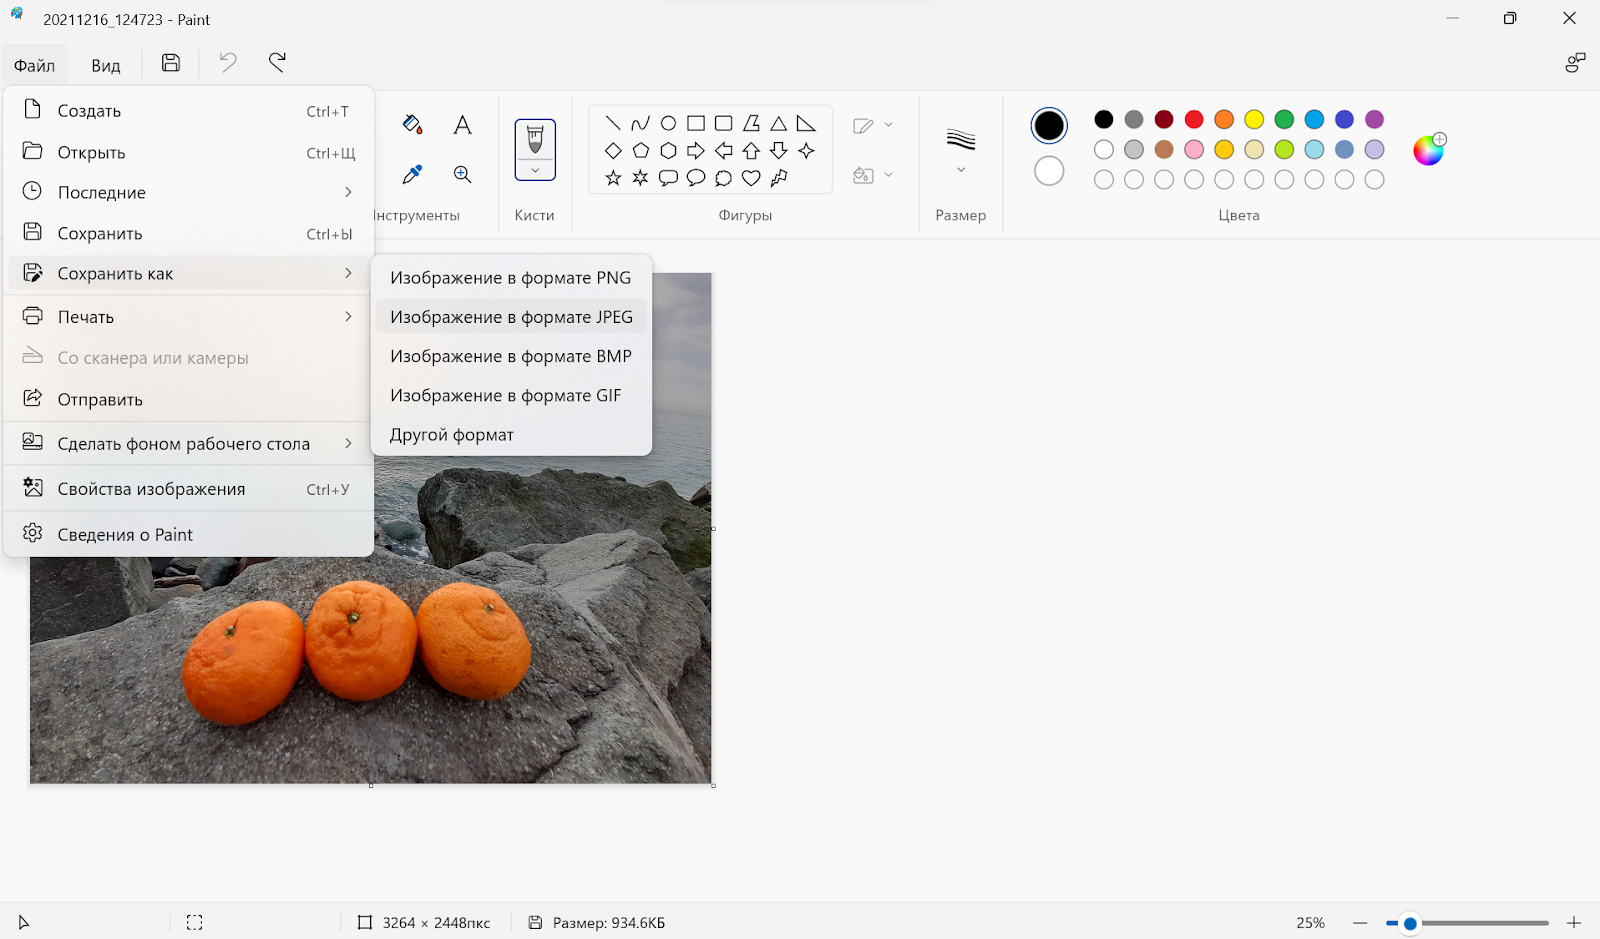Expand the Кисти brushes dropdown
The height and width of the screenshot is (939, 1600).
tap(535, 171)
